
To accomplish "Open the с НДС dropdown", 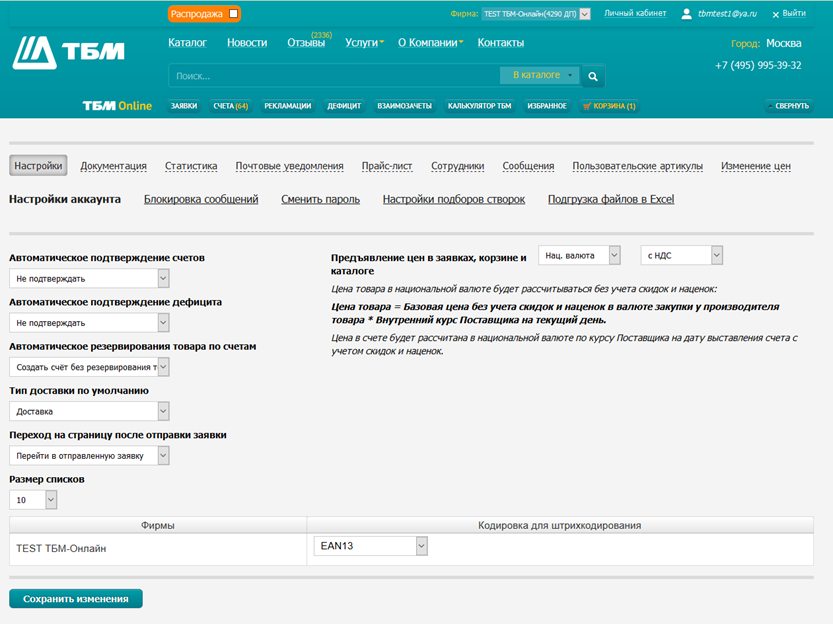I will click(682, 255).
